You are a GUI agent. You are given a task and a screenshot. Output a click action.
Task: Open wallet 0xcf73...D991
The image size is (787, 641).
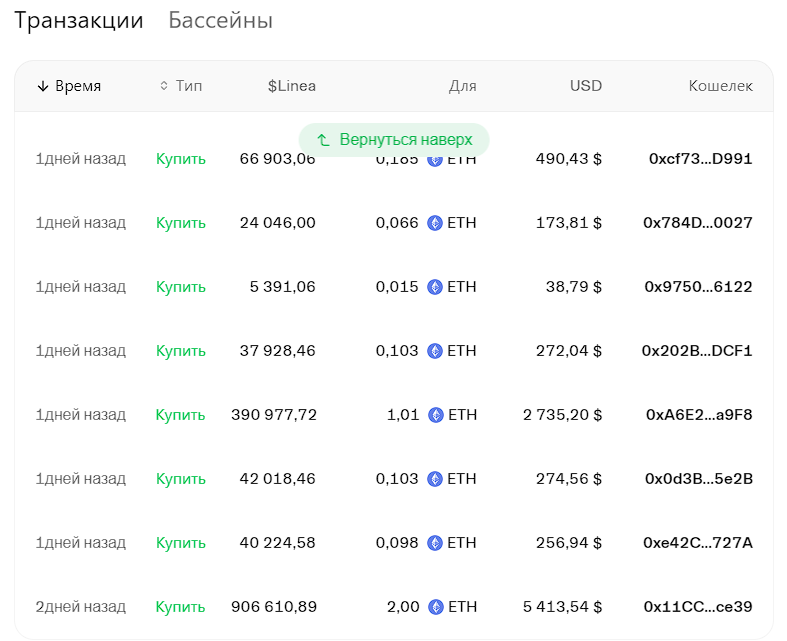coord(700,159)
